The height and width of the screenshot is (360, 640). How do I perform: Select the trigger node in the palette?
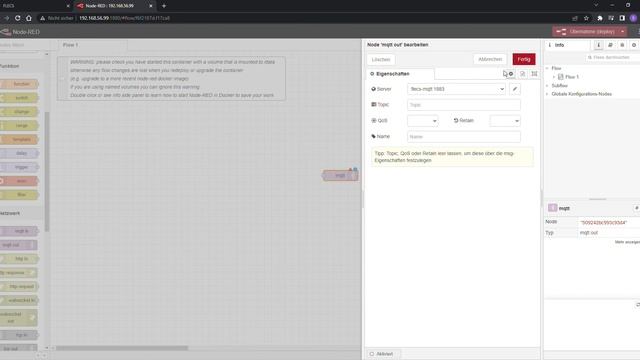[x=19, y=167]
